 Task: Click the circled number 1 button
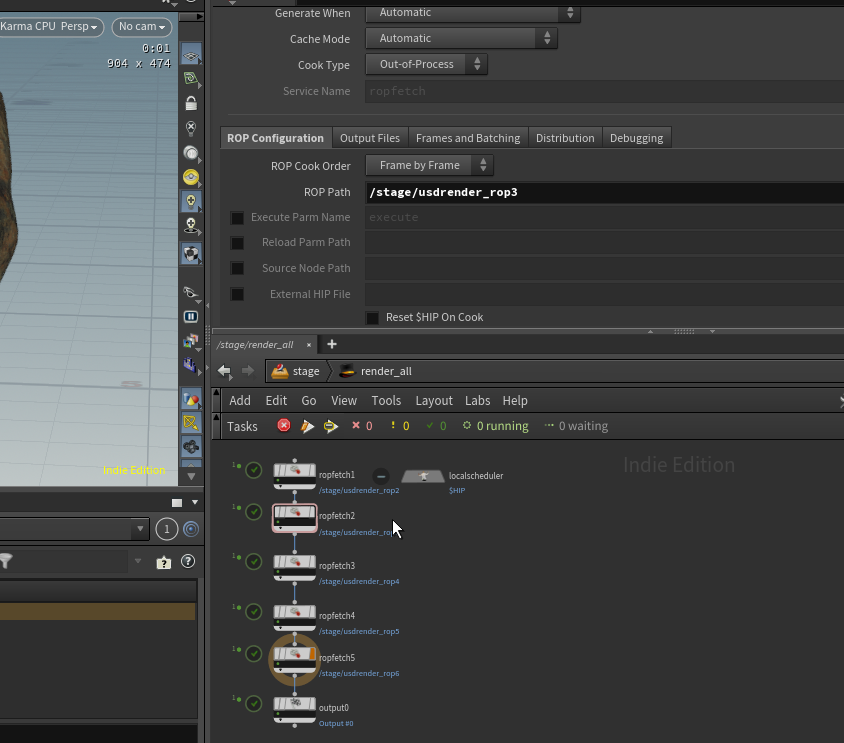pos(167,529)
